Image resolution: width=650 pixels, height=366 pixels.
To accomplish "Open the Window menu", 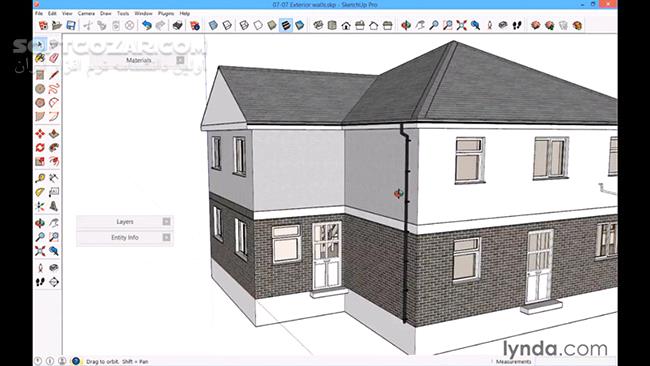I will point(143,14).
